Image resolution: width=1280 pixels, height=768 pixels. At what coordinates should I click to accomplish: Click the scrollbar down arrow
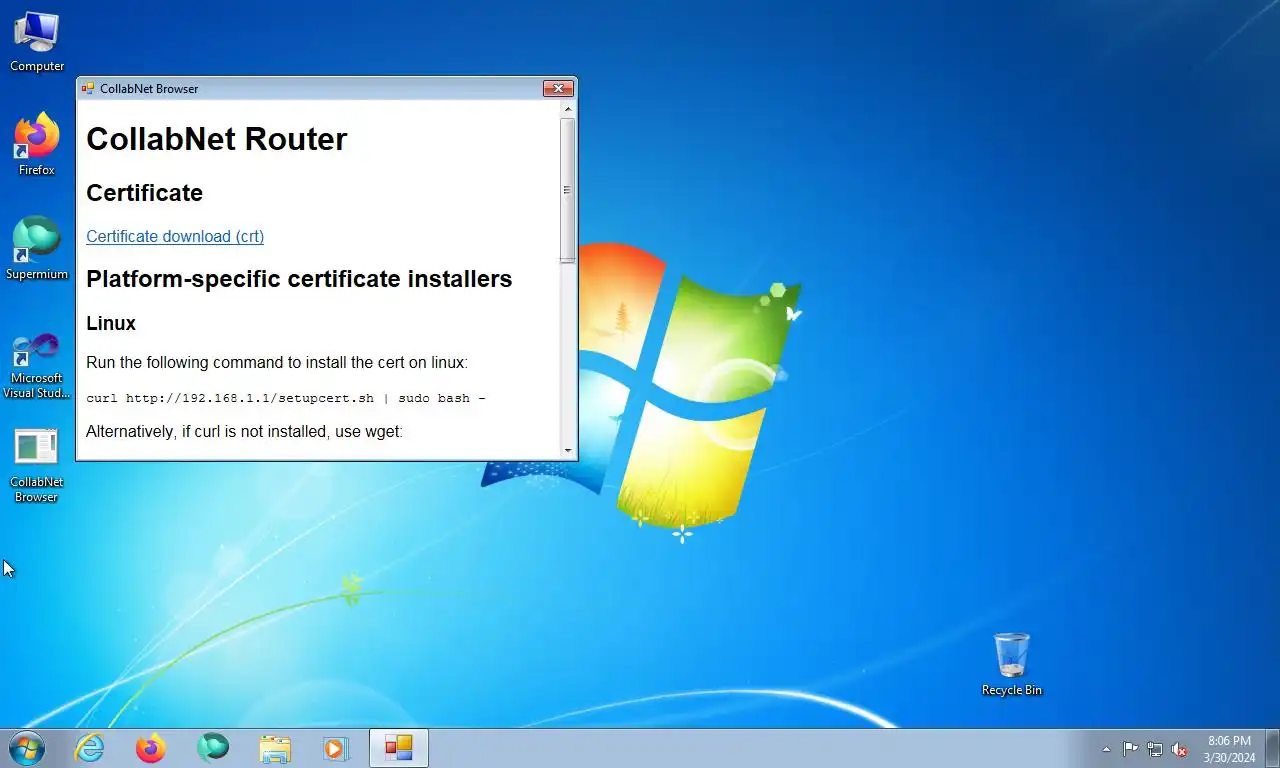568,451
